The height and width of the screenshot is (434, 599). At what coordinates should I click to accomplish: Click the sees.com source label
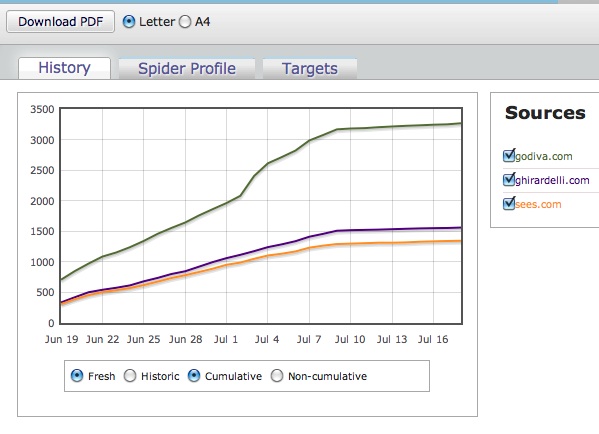pos(538,204)
